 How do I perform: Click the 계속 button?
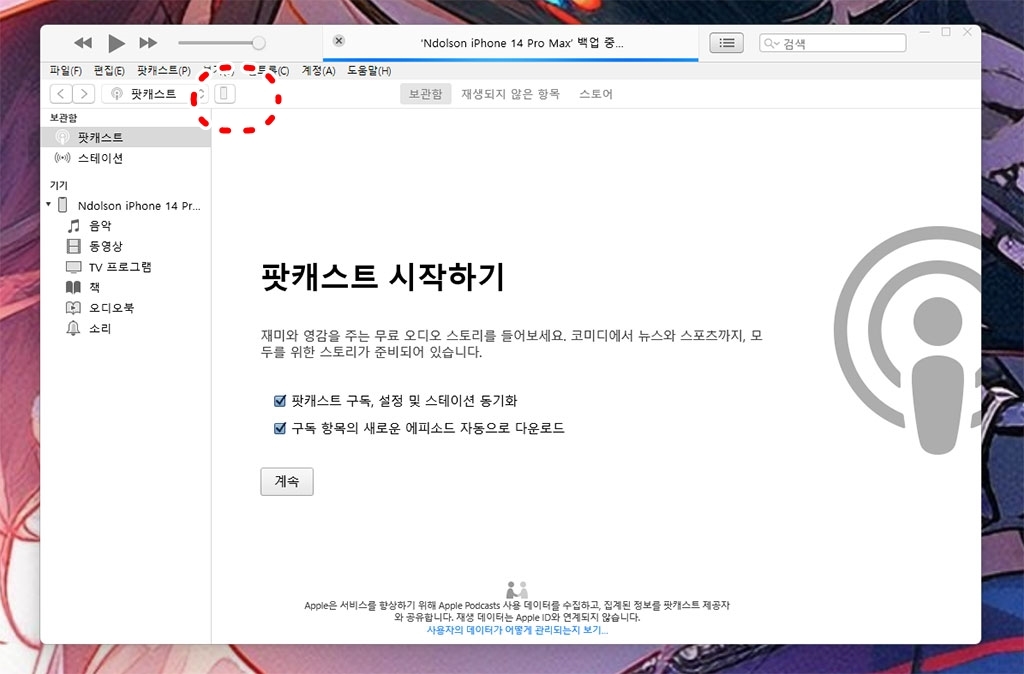click(287, 481)
